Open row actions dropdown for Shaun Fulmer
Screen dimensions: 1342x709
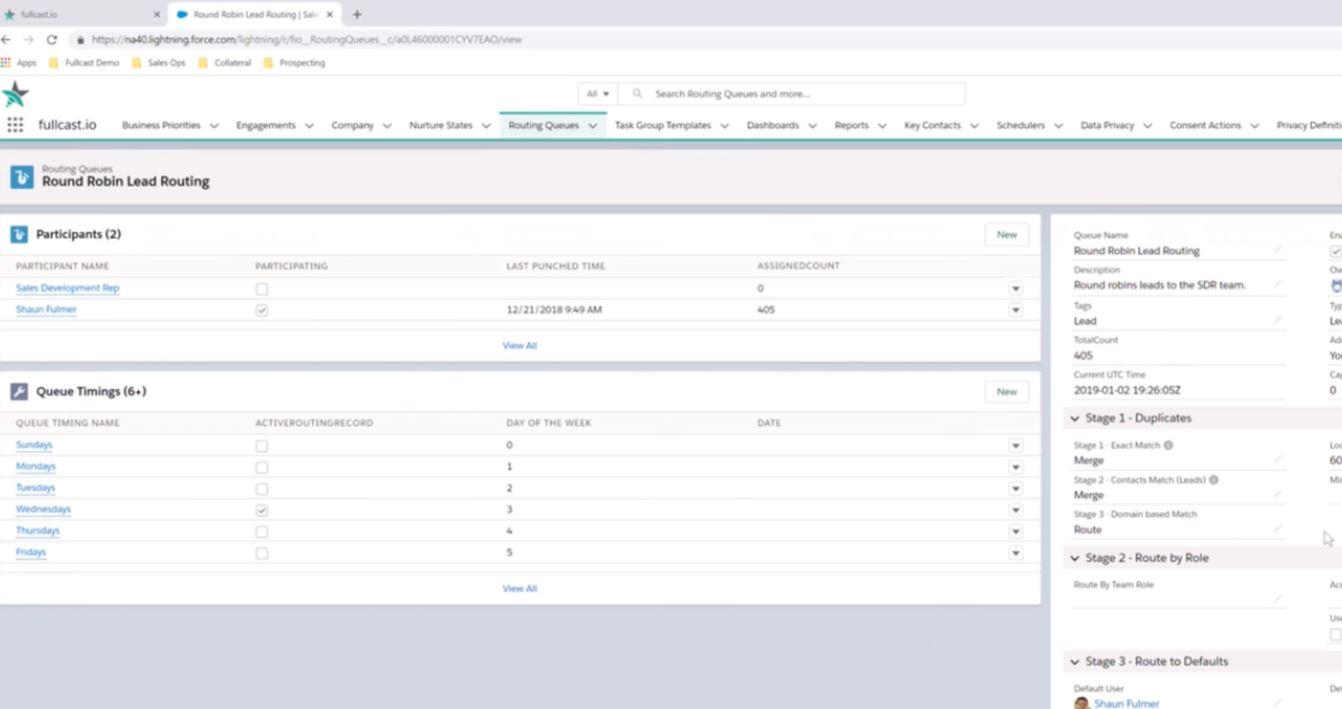pos(1015,310)
